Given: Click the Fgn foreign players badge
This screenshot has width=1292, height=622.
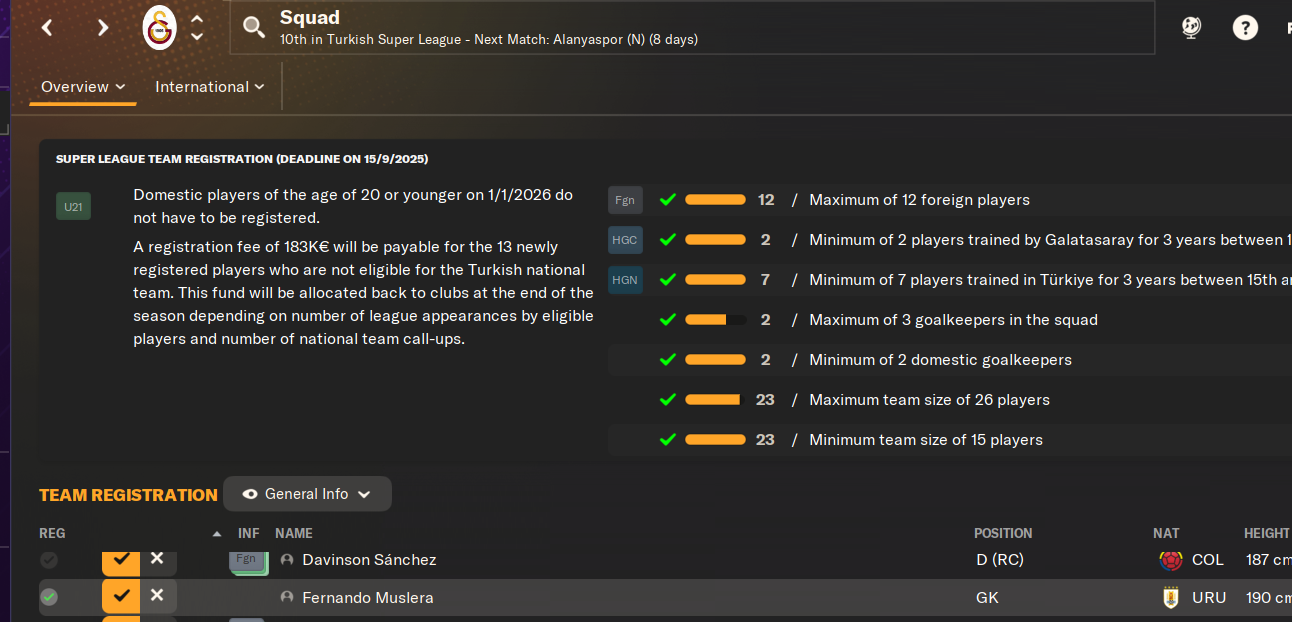Looking at the screenshot, I should (625, 200).
